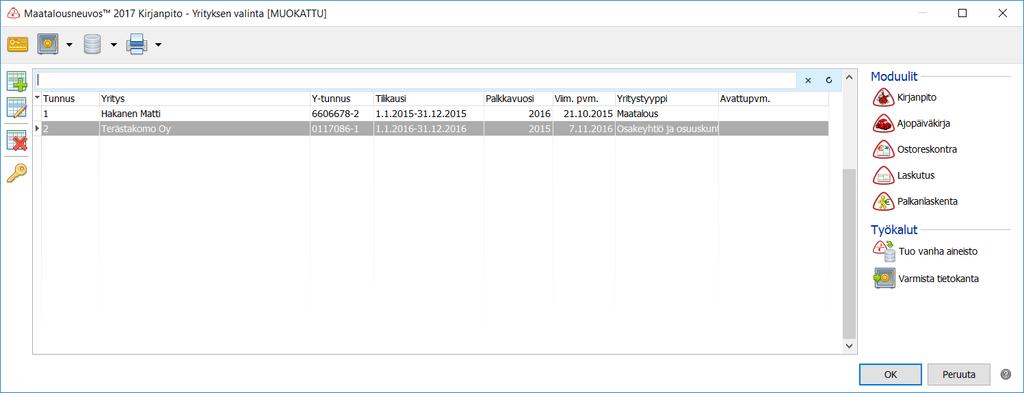Image resolution: width=1024 pixels, height=393 pixels.
Task: Click the license key card toolbar icon
Action: (18, 44)
